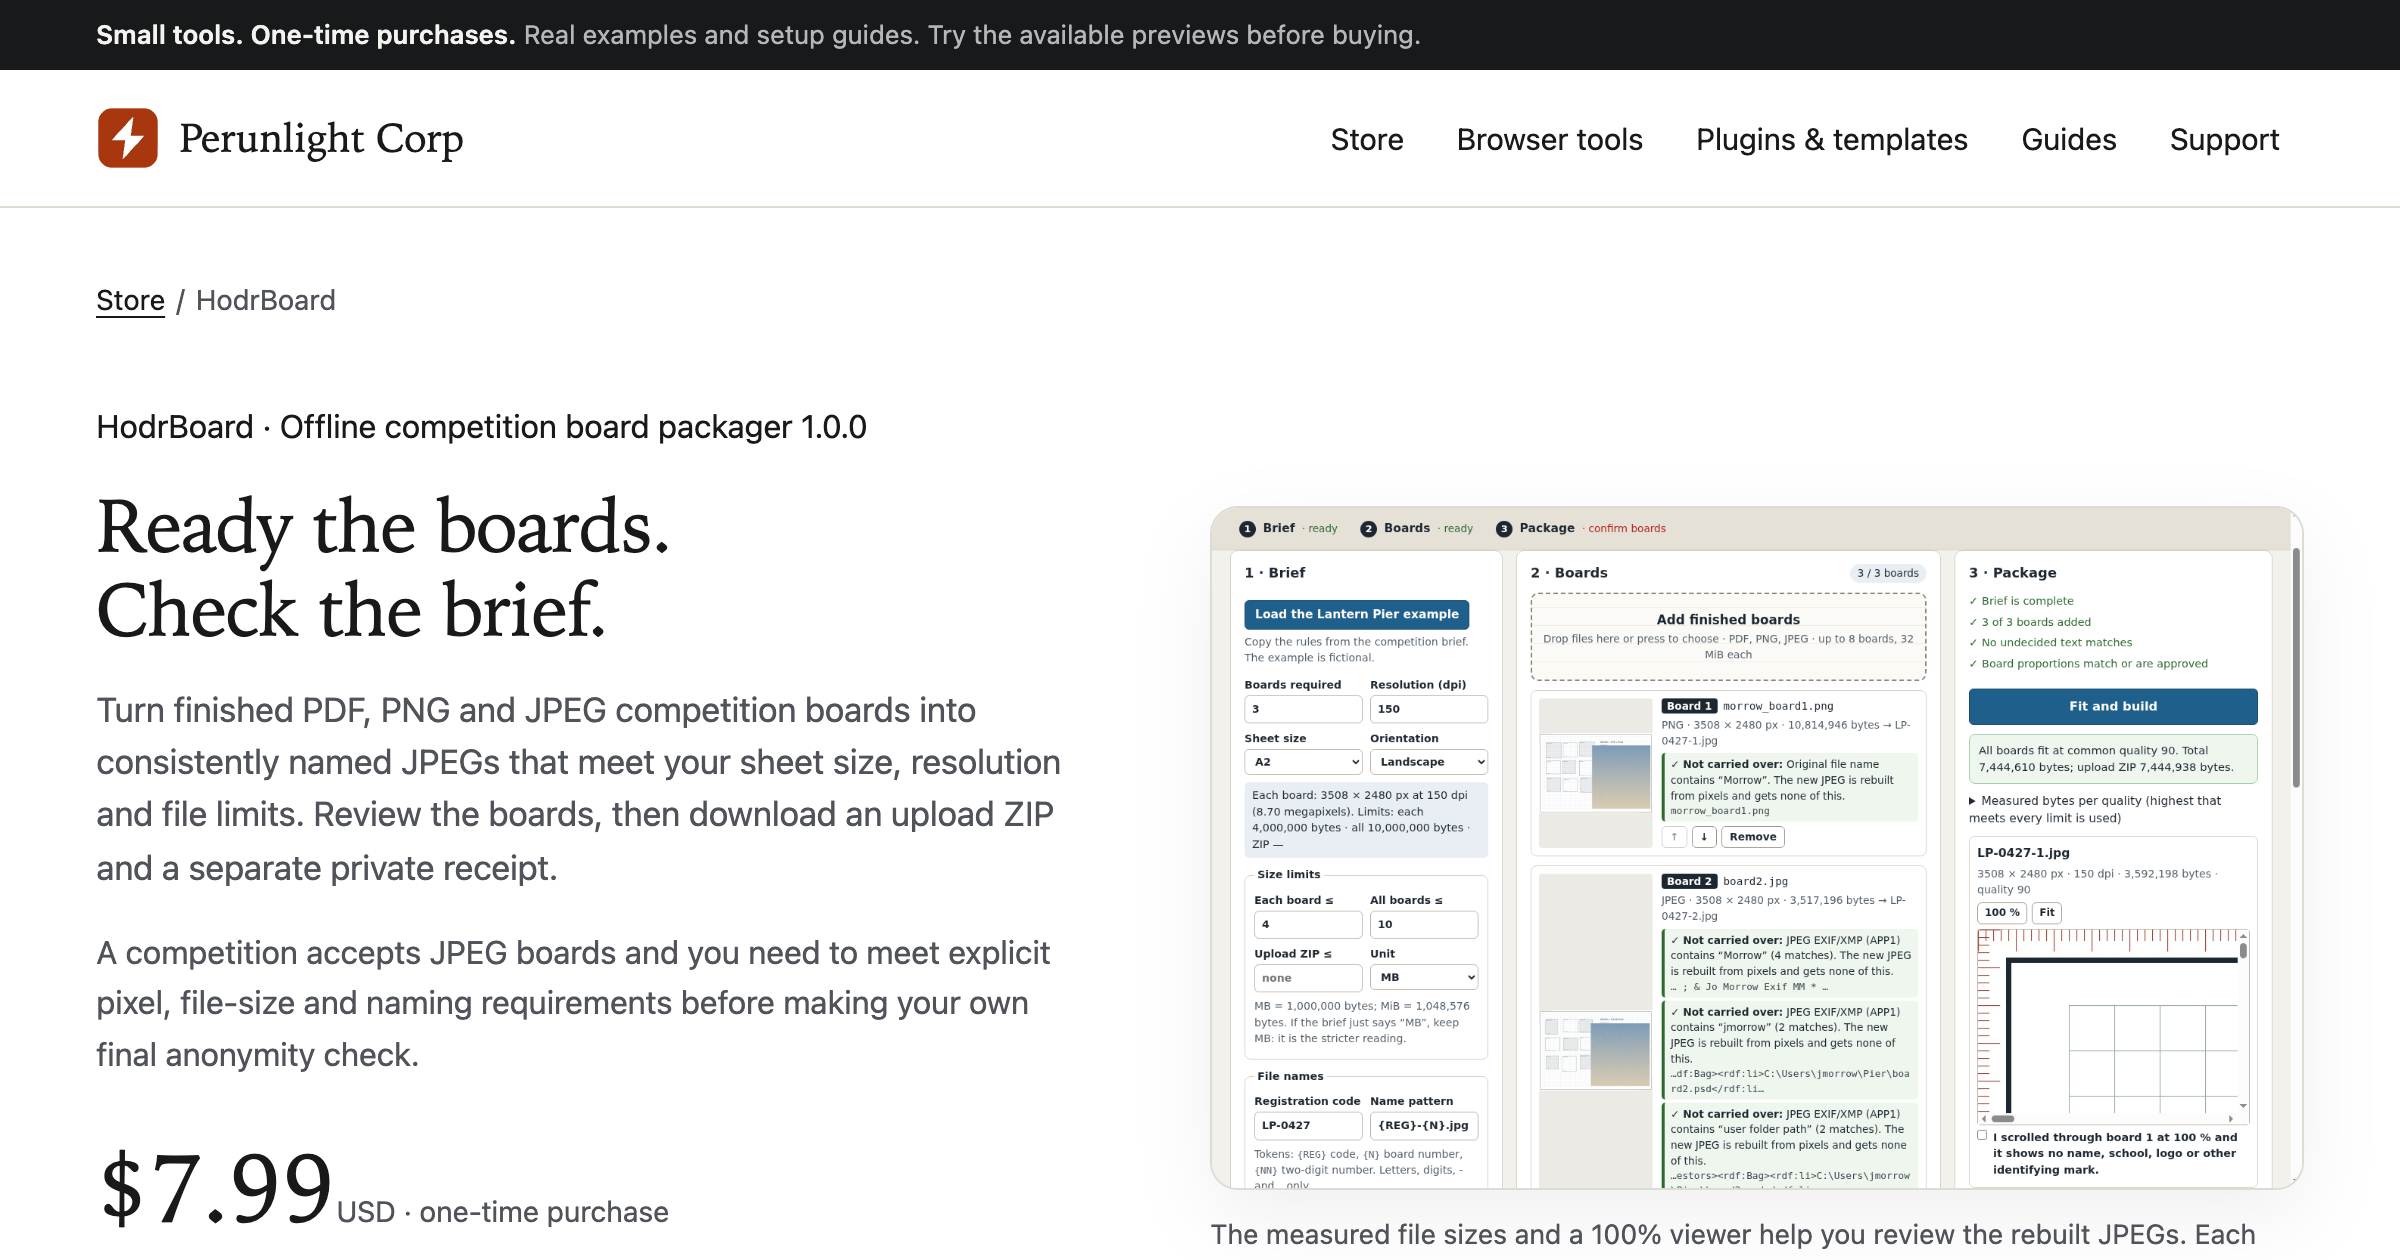Click the Registration code field
The width and height of the screenshot is (2400, 1260).
click(1308, 1125)
